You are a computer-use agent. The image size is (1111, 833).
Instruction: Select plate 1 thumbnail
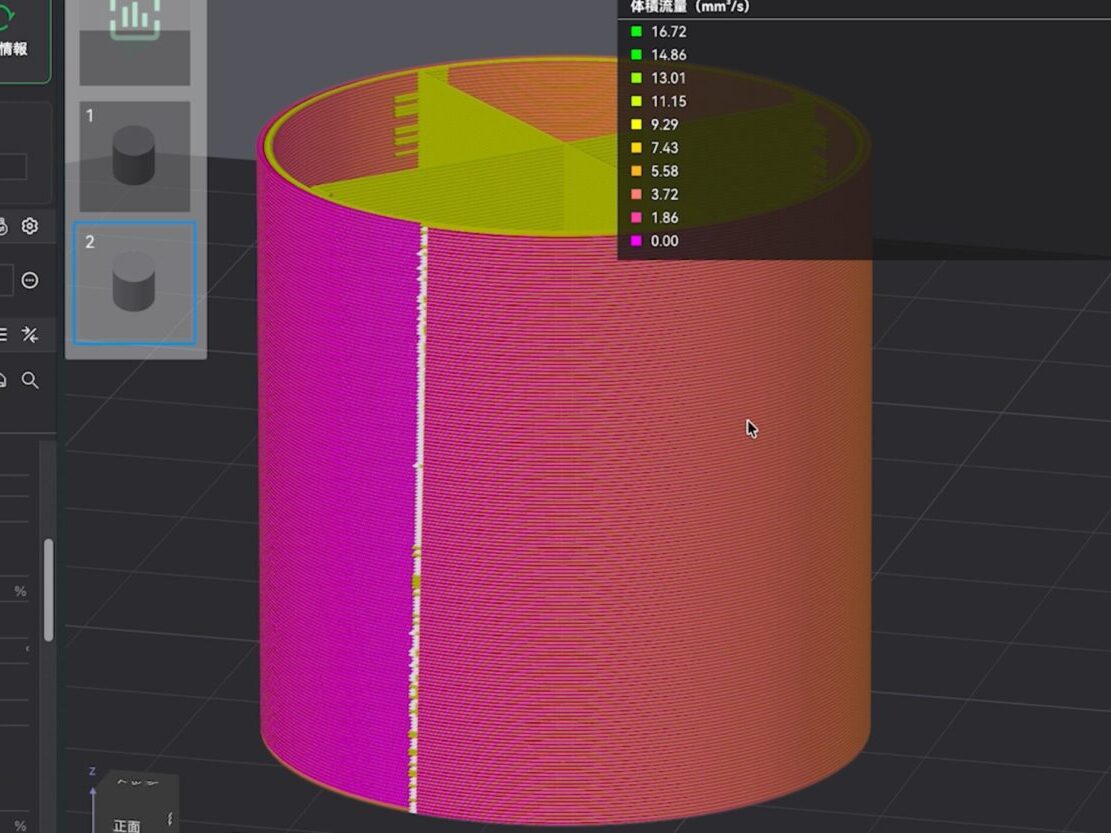134,156
